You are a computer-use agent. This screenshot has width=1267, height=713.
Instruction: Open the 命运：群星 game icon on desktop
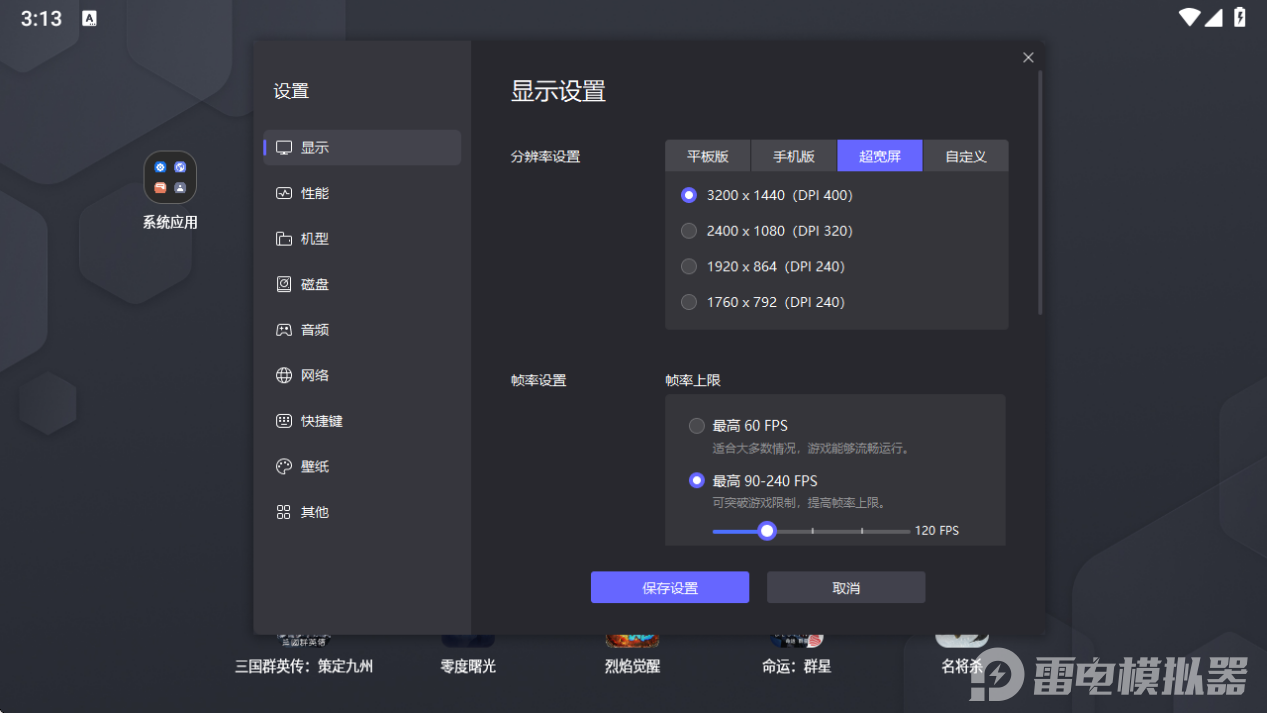tap(796, 639)
